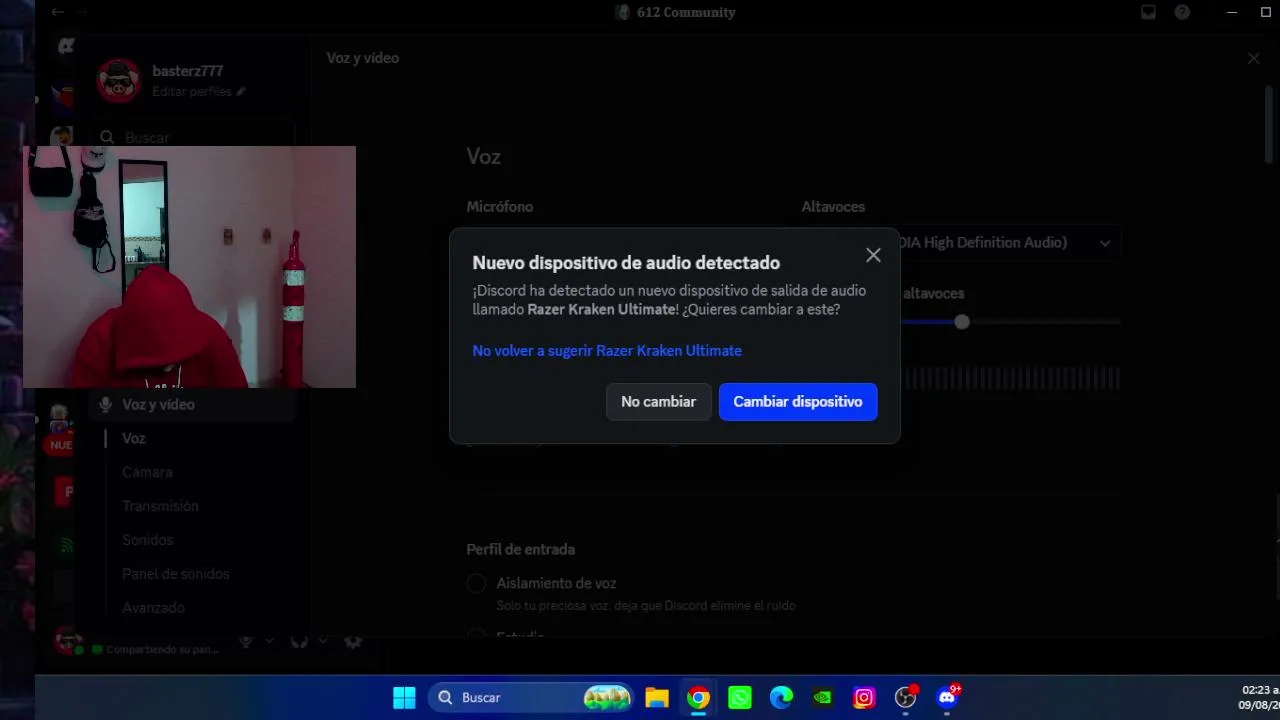Click the basterz777 profile avatar
The width and height of the screenshot is (1280, 720).
click(x=119, y=80)
